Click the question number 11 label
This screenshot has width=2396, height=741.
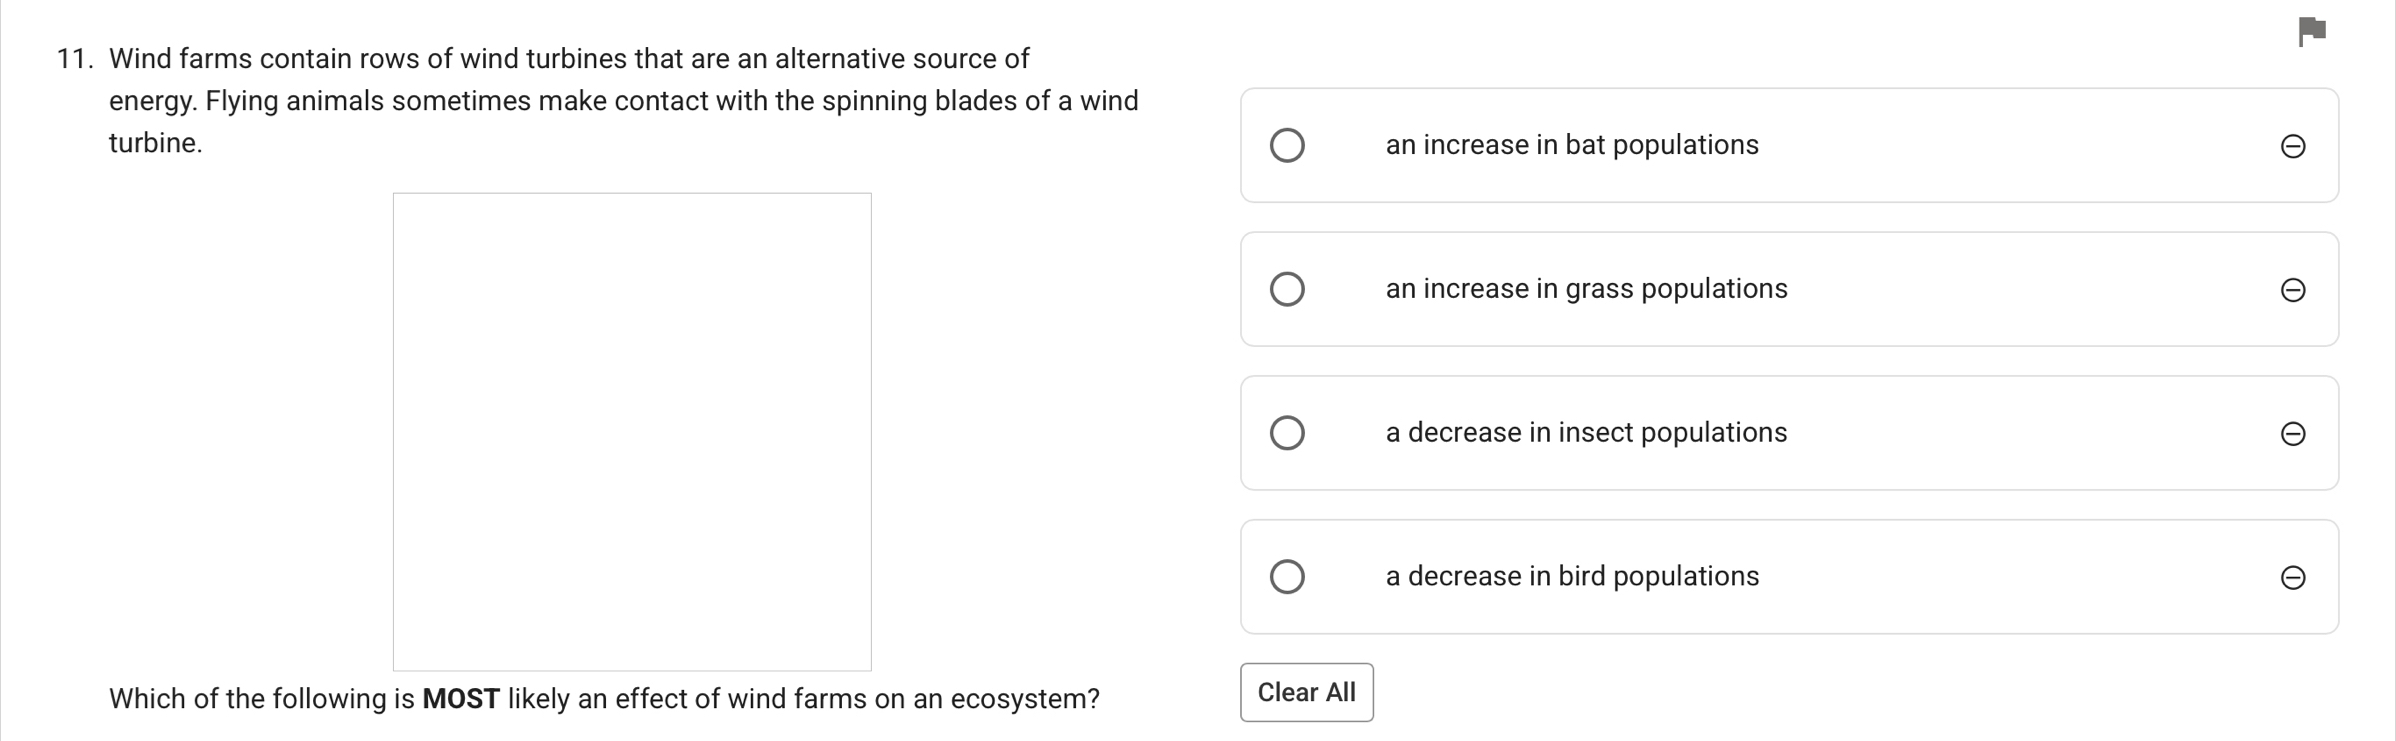click(x=75, y=59)
